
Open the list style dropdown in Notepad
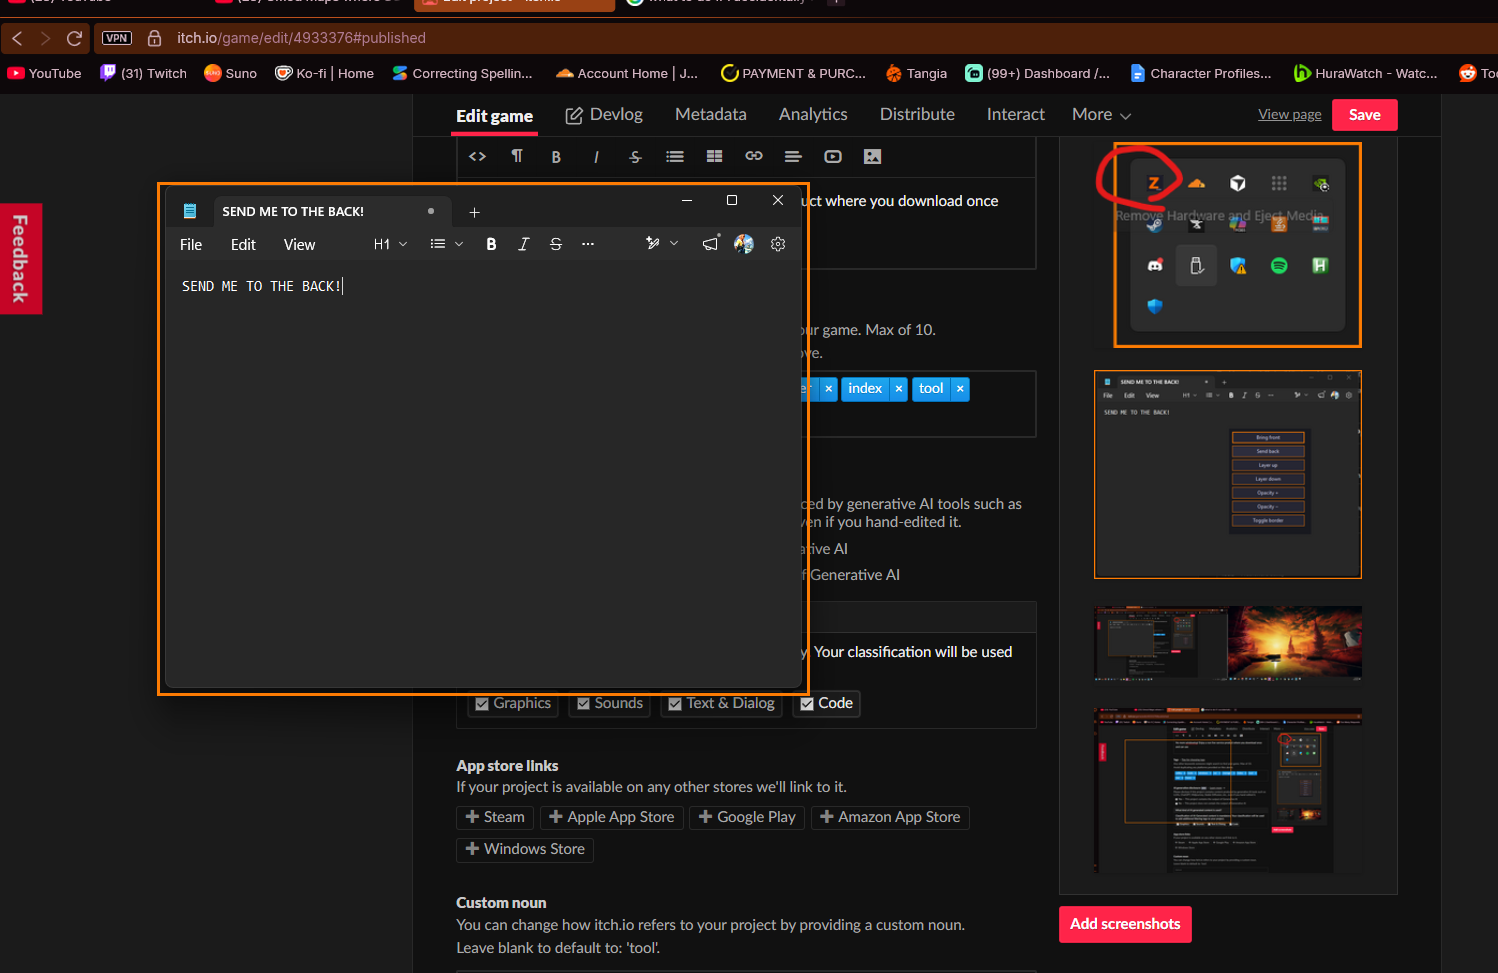pyautogui.click(x=446, y=244)
